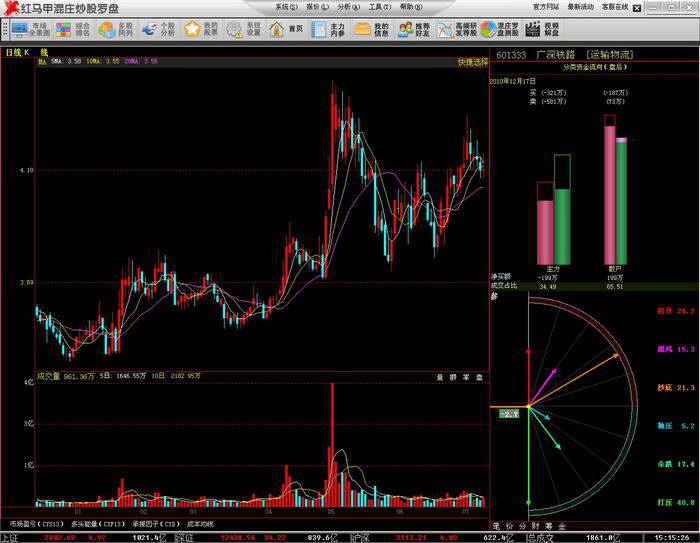This screenshot has height=543, width=700.
Task: Select the 量 option in the volume panel
Action: click(440, 377)
